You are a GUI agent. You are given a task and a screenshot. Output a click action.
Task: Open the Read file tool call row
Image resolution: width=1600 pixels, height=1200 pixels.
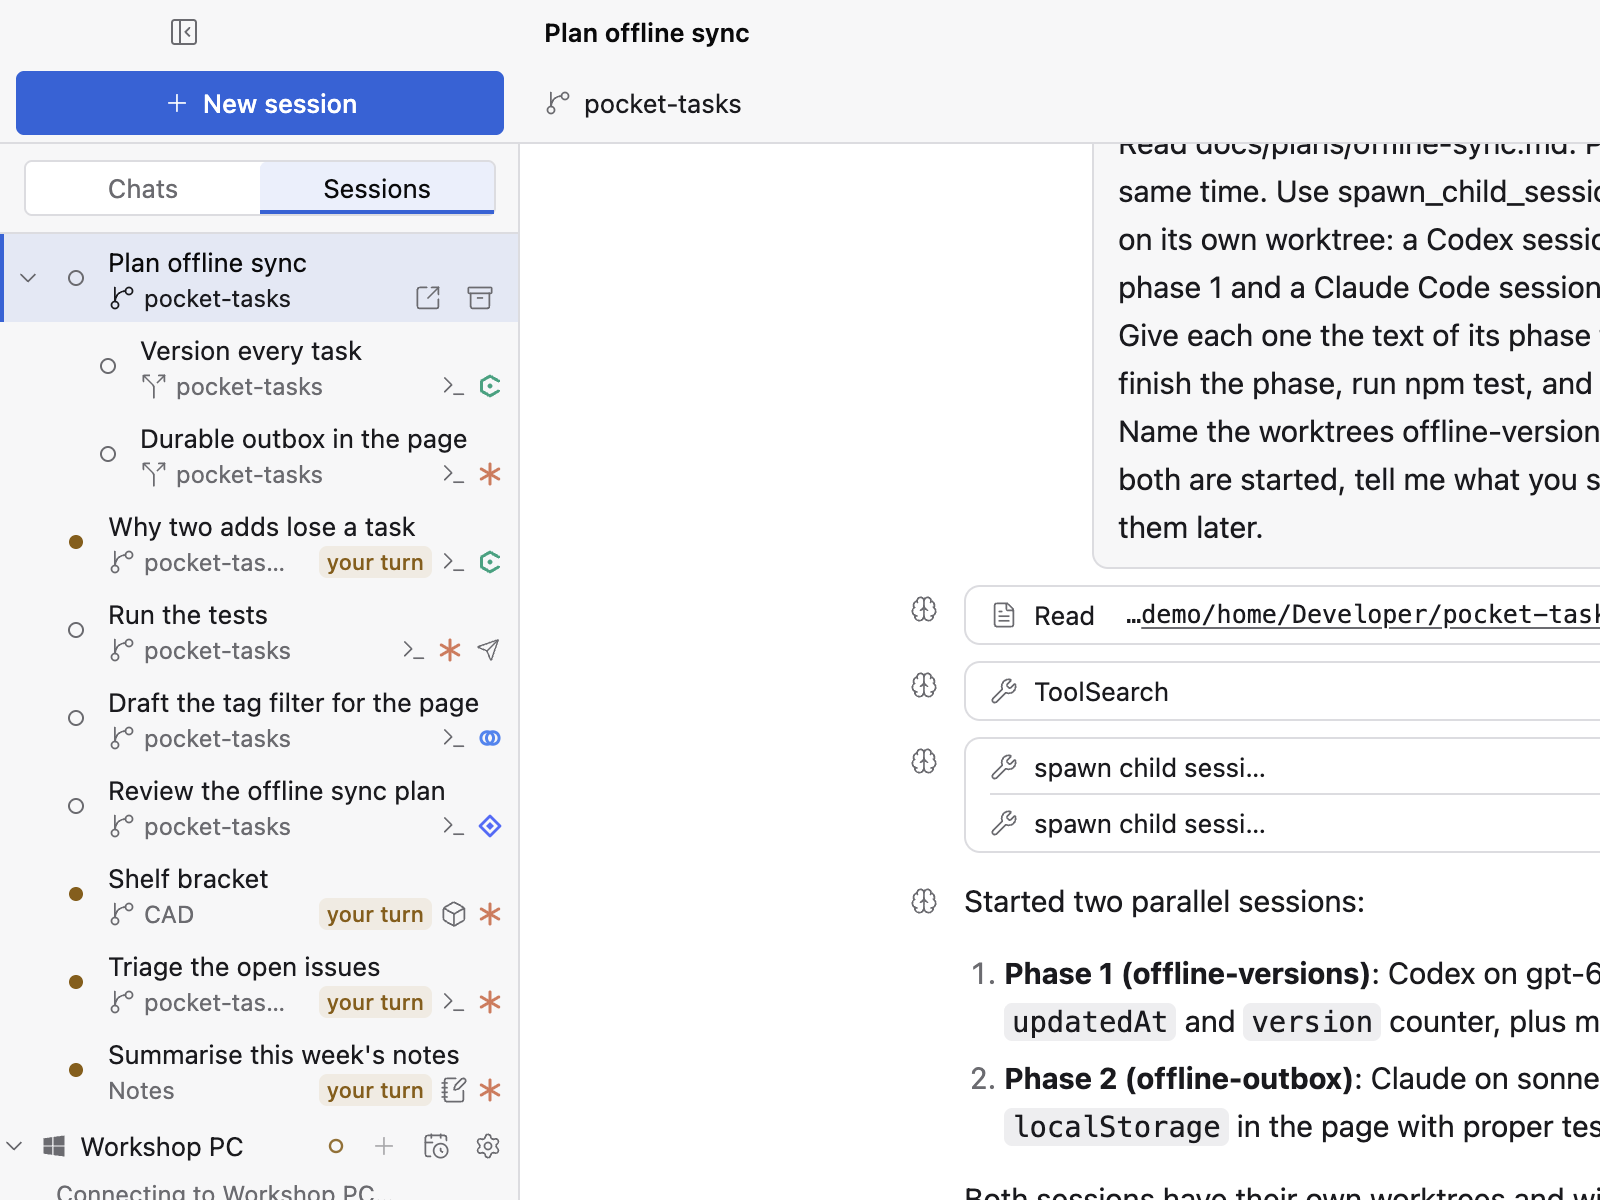click(x=1283, y=615)
